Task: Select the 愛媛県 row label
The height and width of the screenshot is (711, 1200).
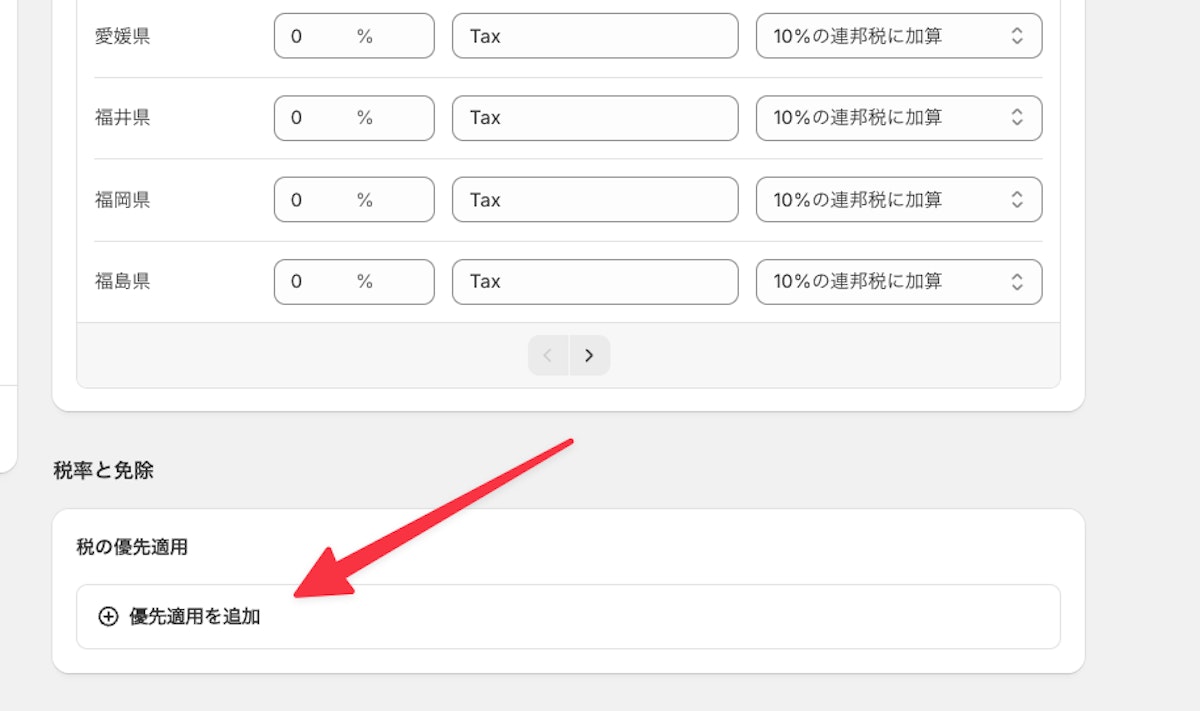Action: coord(120,35)
